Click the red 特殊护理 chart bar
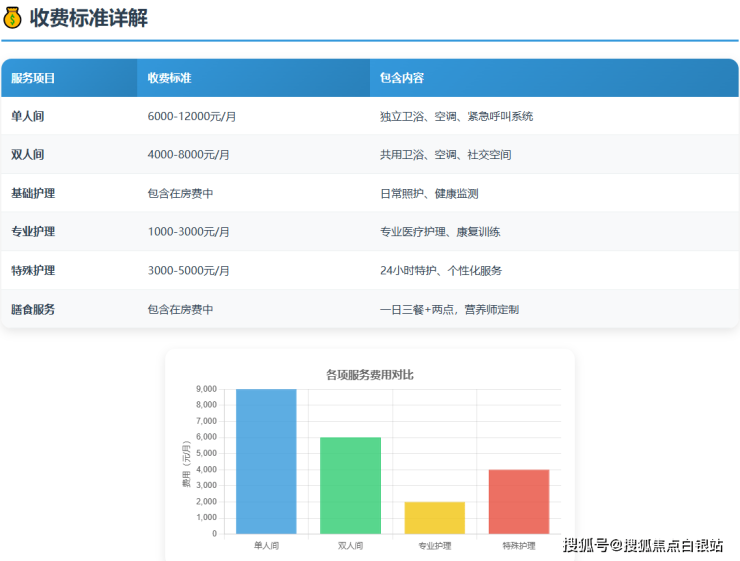This screenshot has width=740, height=561. [518, 501]
